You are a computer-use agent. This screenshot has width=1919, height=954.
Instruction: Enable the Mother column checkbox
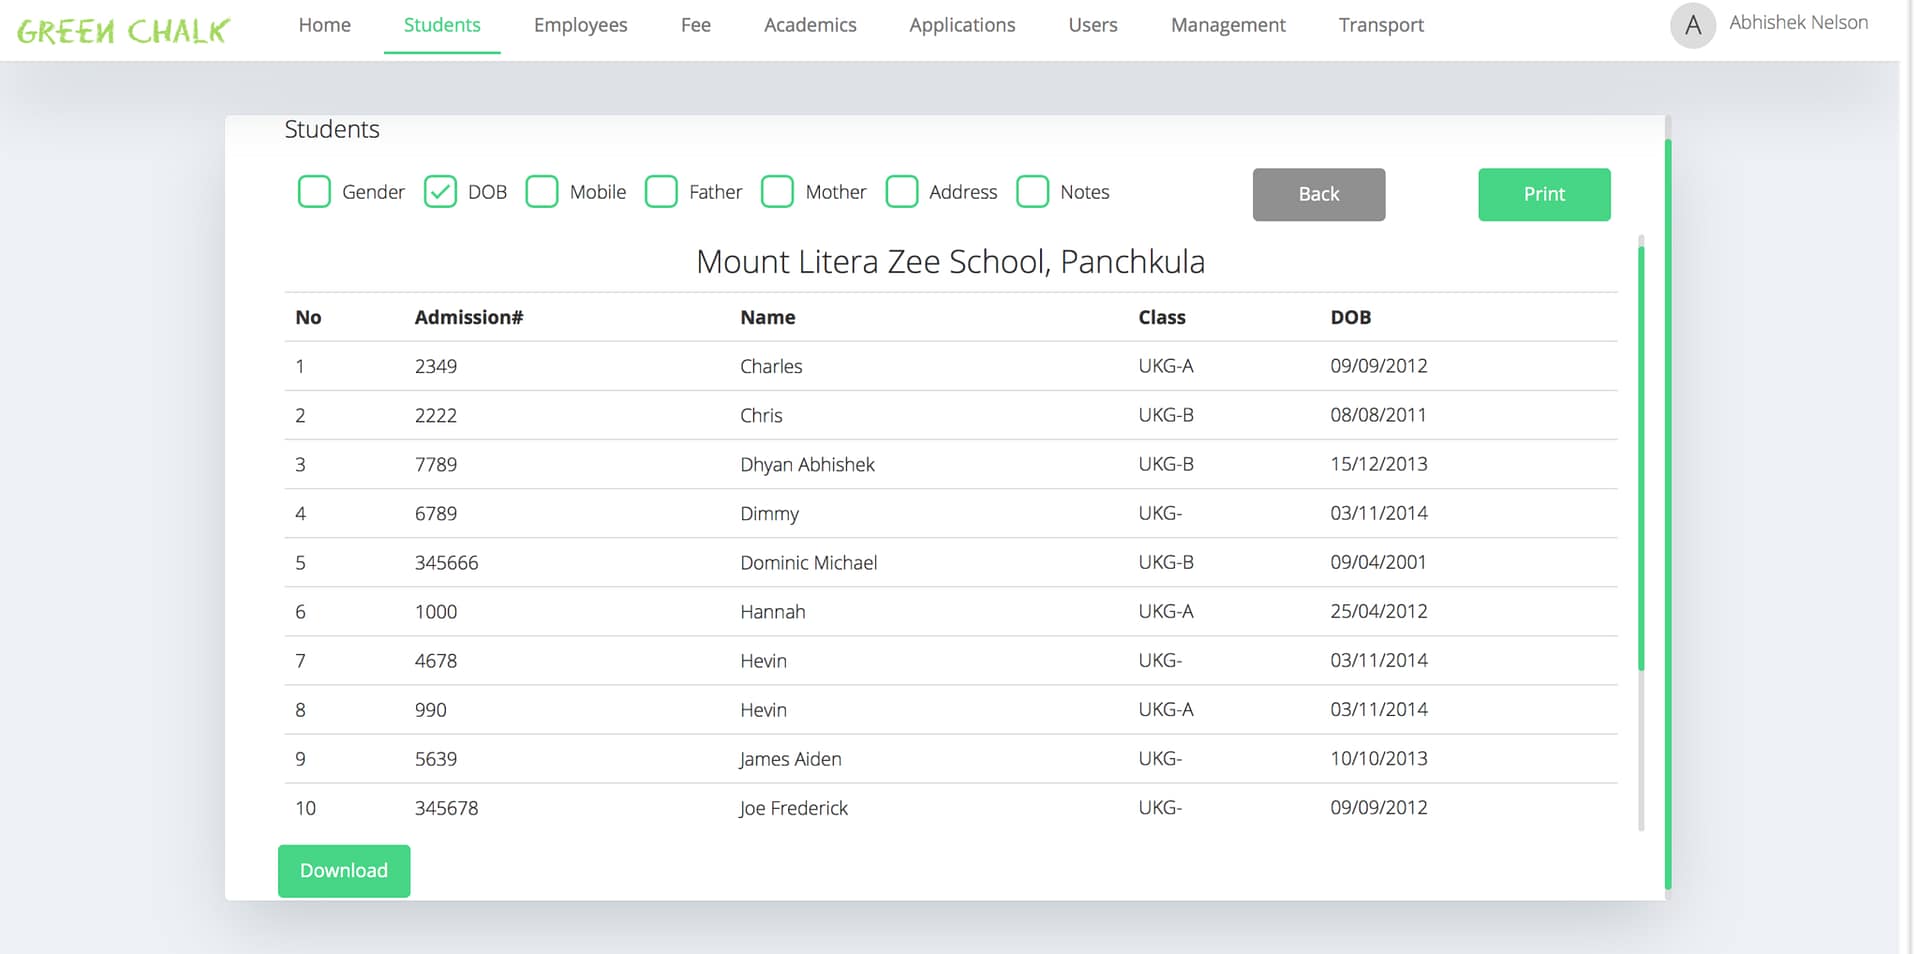(777, 192)
